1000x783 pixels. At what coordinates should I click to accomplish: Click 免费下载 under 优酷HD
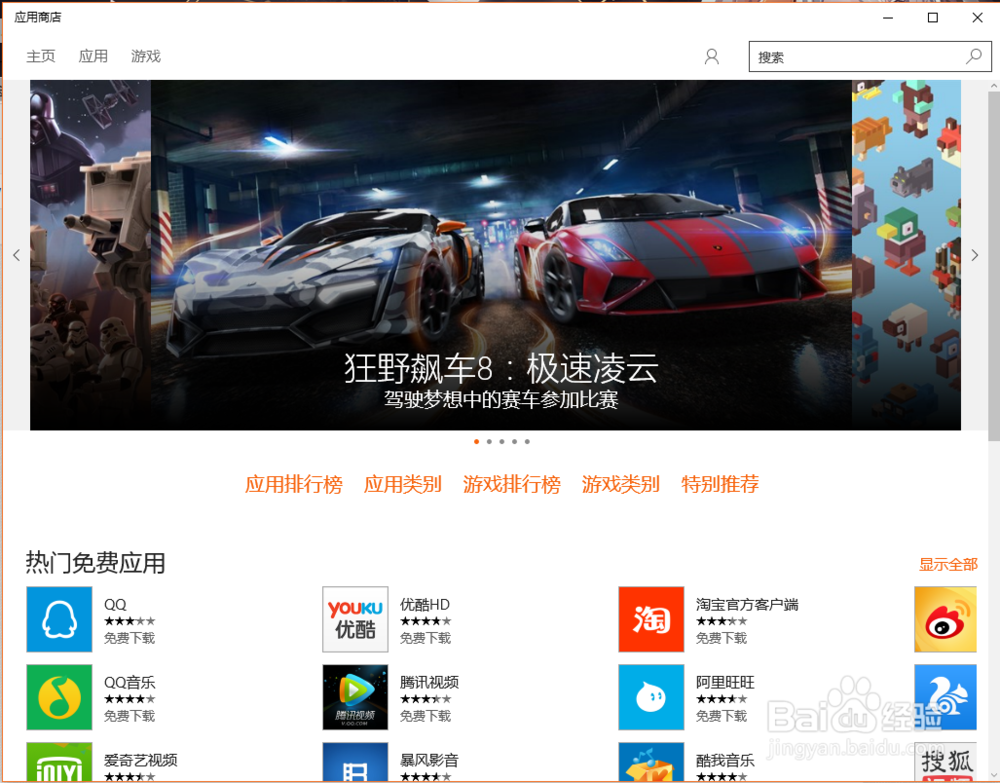(x=425, y=638)
